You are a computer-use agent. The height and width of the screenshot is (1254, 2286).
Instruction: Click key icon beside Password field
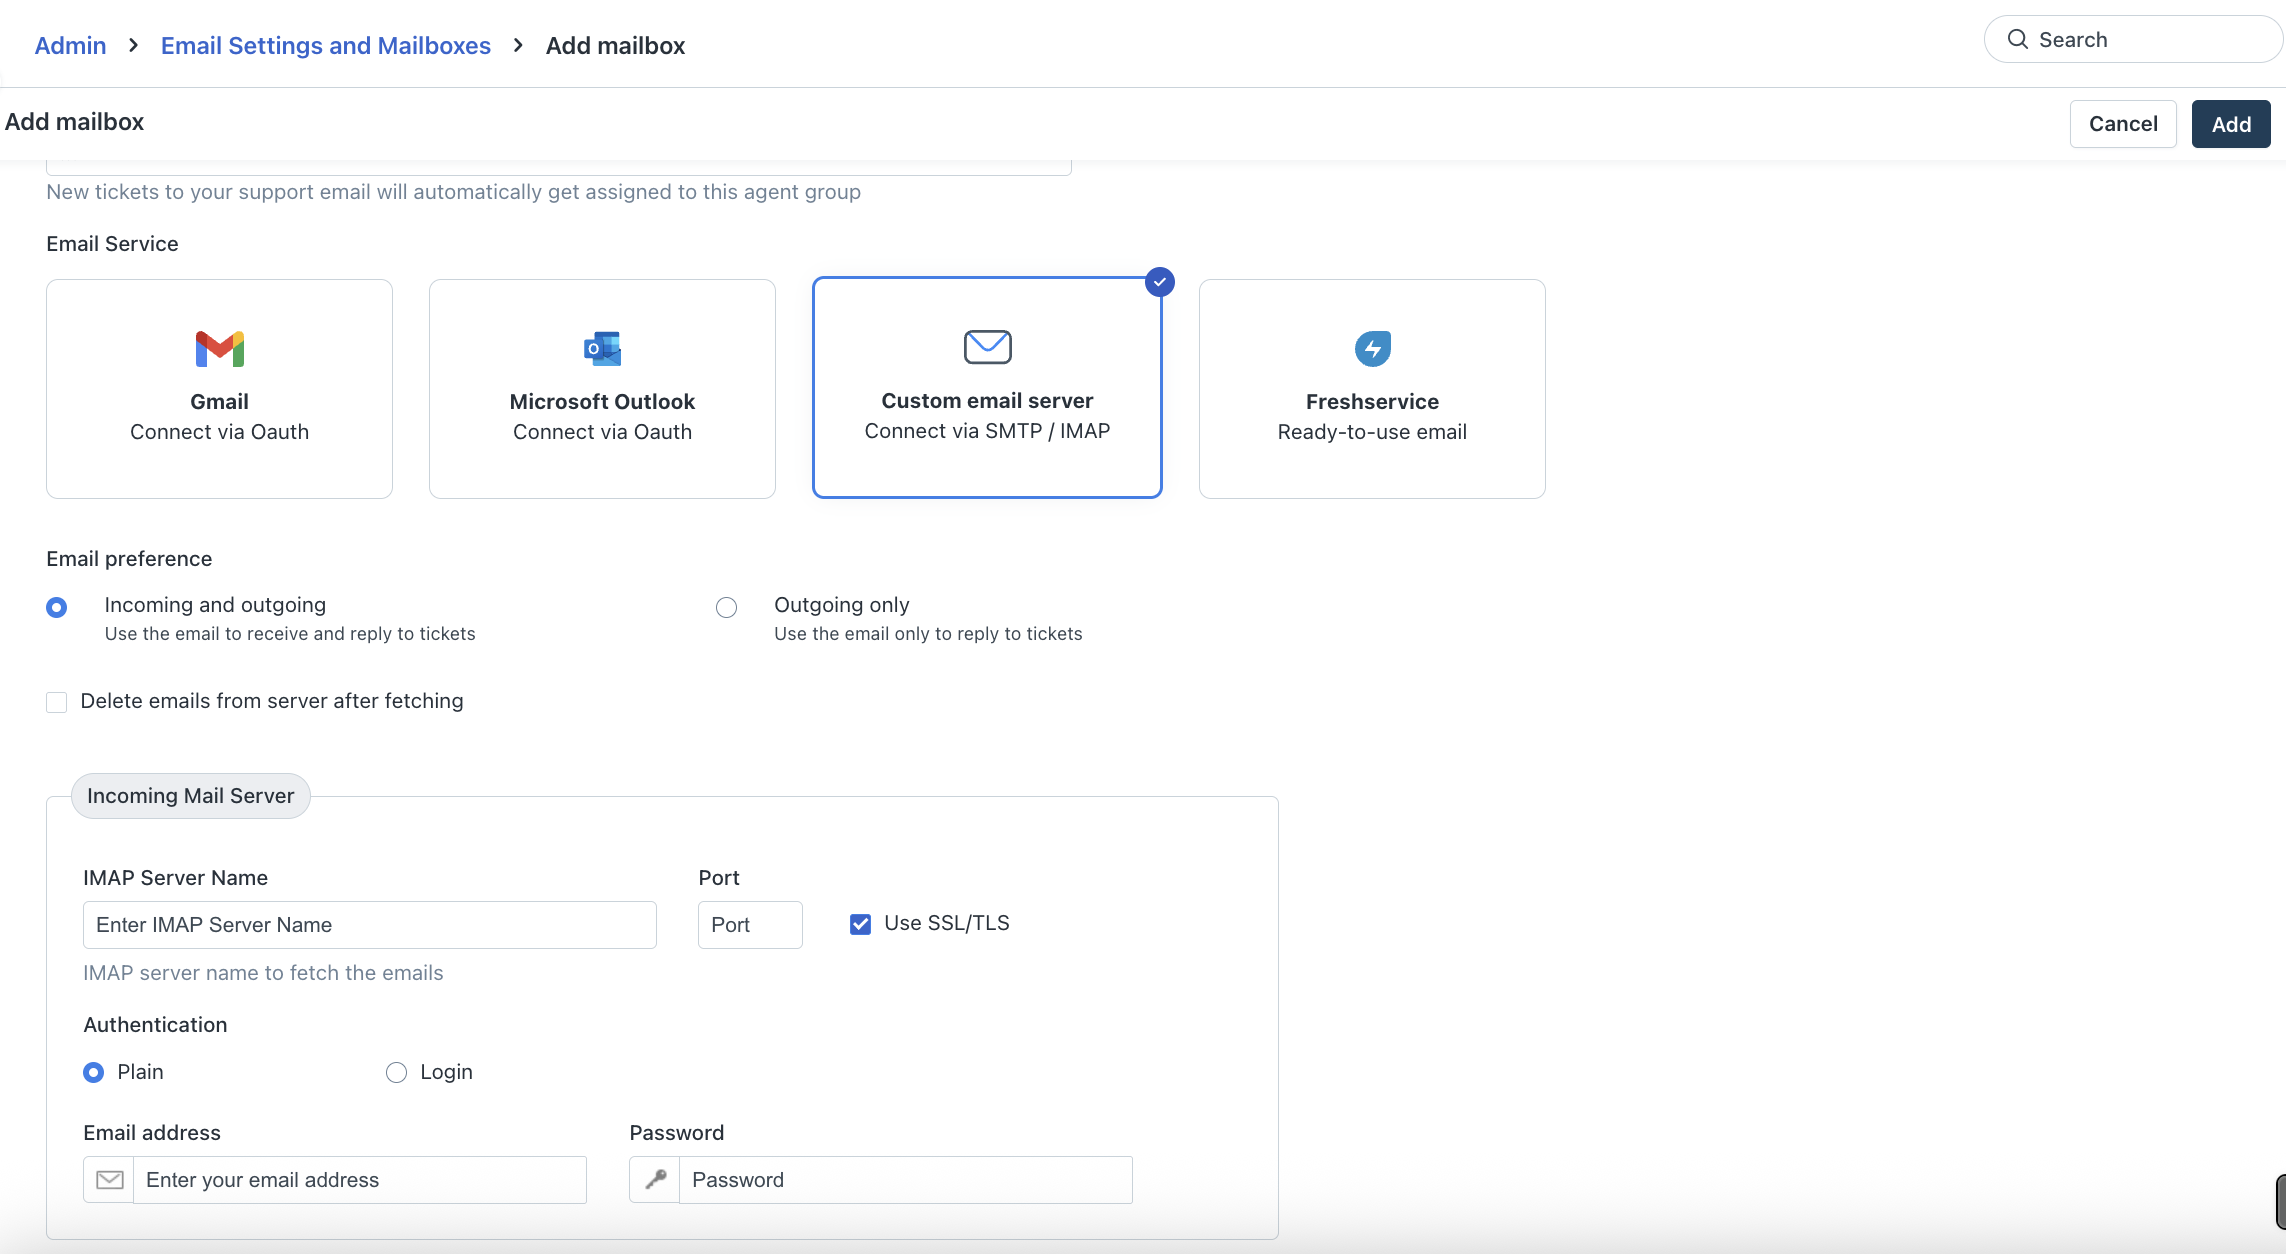tap(655, 1180)
